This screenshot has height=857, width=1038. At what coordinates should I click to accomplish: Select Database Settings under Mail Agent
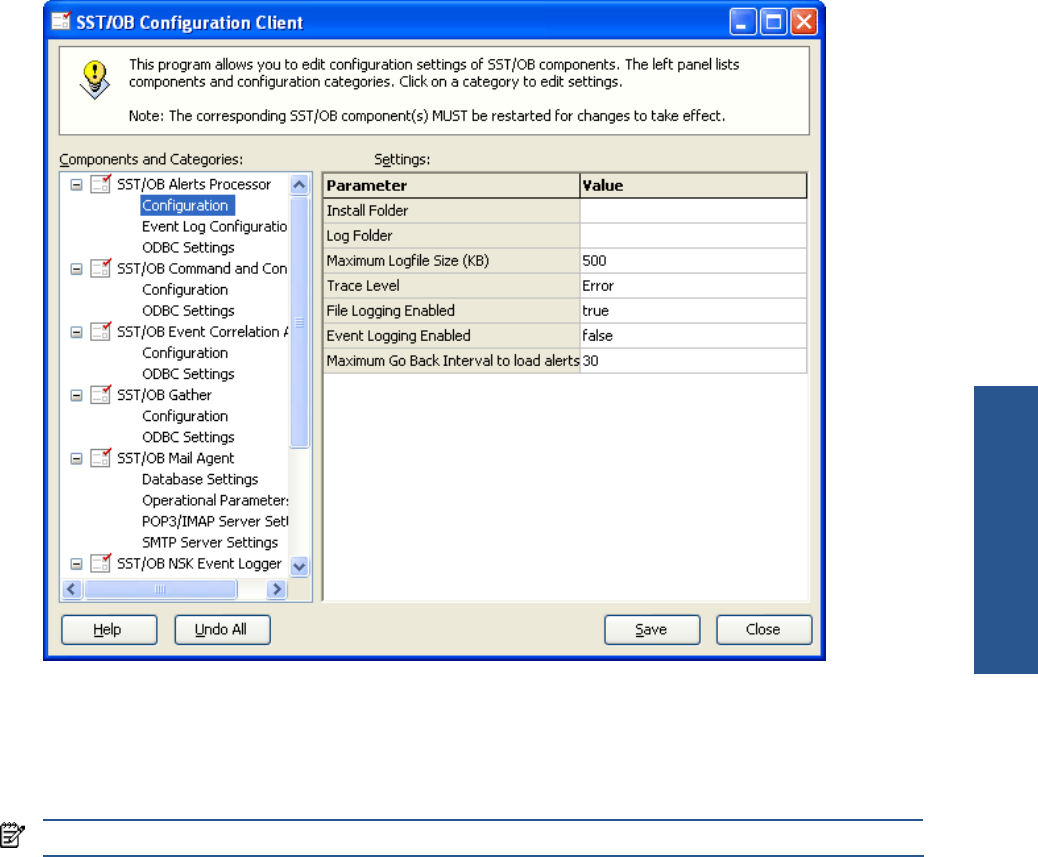coord(200,479)
